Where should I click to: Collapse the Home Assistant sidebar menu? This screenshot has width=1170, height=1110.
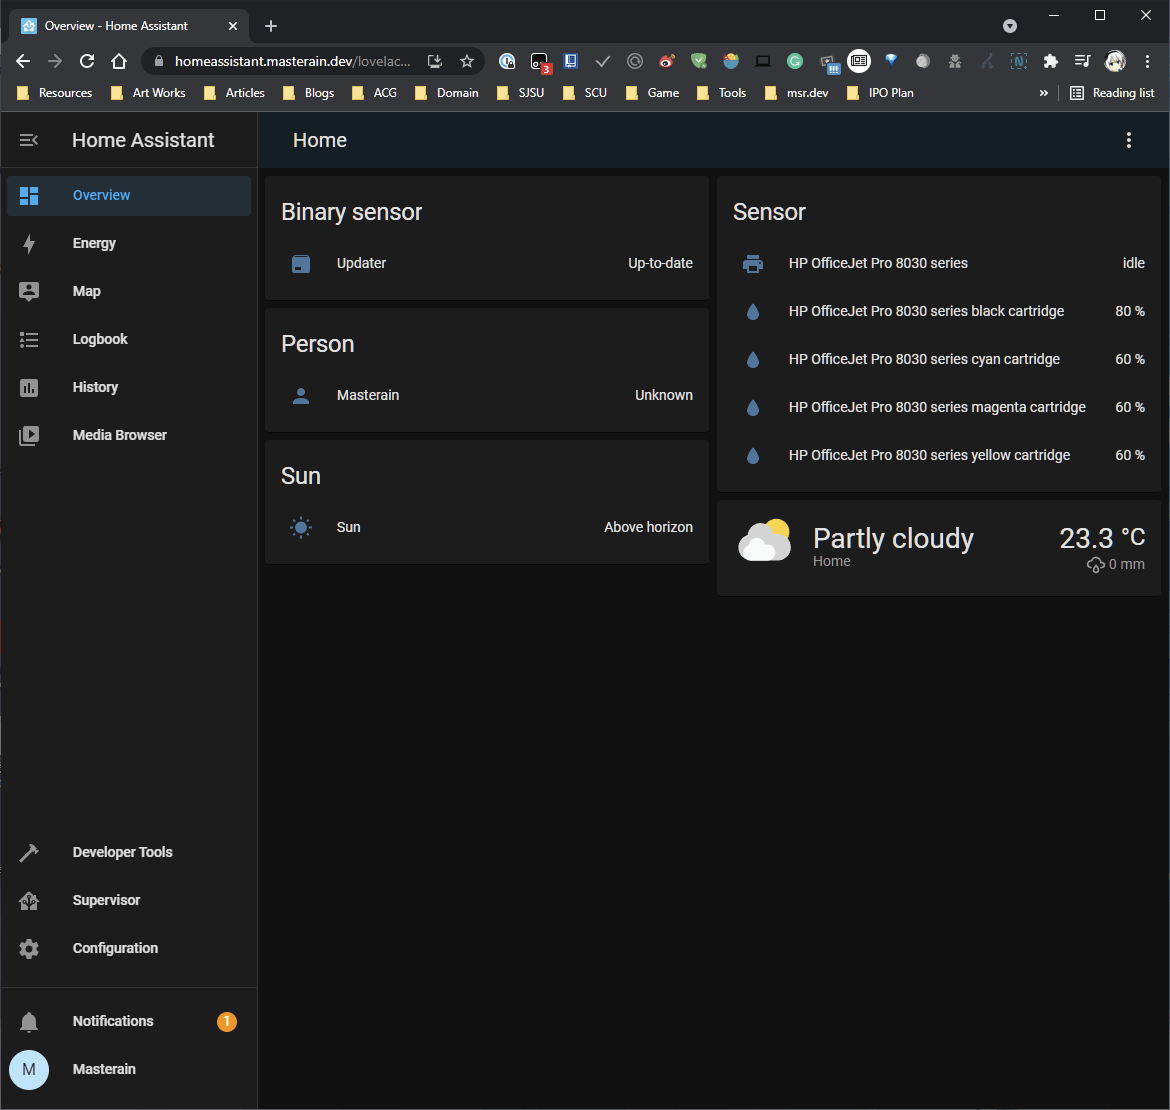(x=29, y=141)
